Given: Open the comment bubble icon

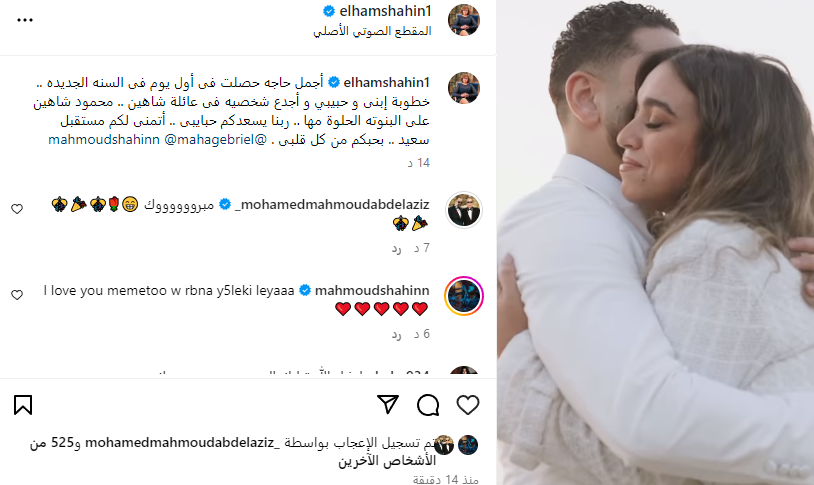Looking at the screenshot, I should pos(428,405).
